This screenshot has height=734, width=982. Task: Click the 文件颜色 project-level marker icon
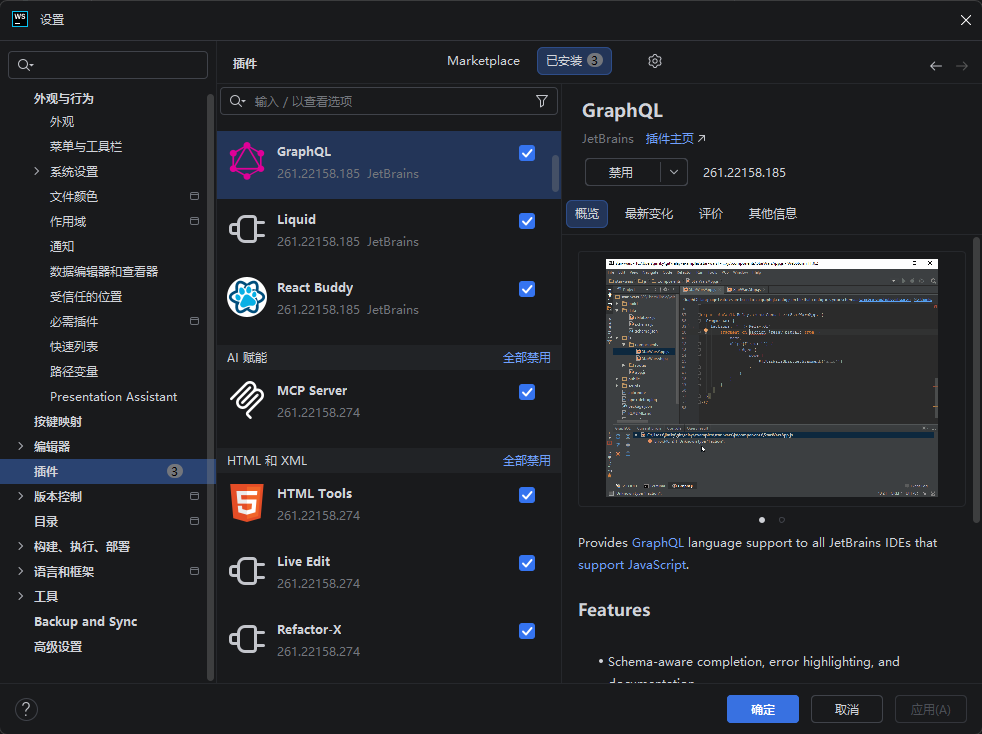[x=194, y=196]
